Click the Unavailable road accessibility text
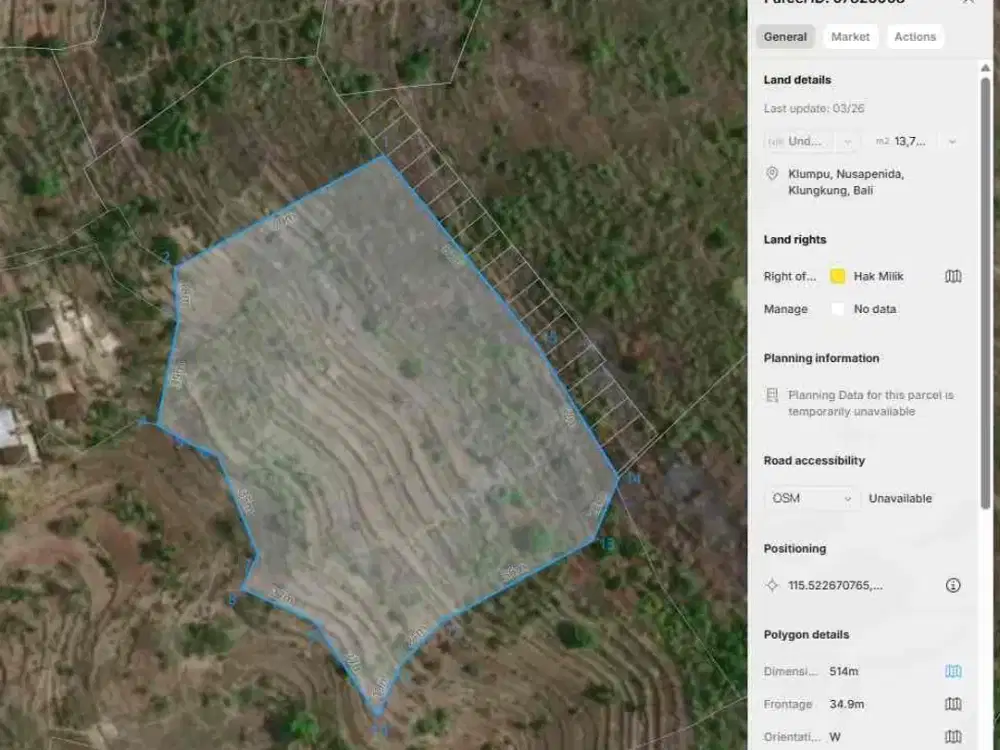This screenshot has width=1000, height=750. click(x=900, y=498)
